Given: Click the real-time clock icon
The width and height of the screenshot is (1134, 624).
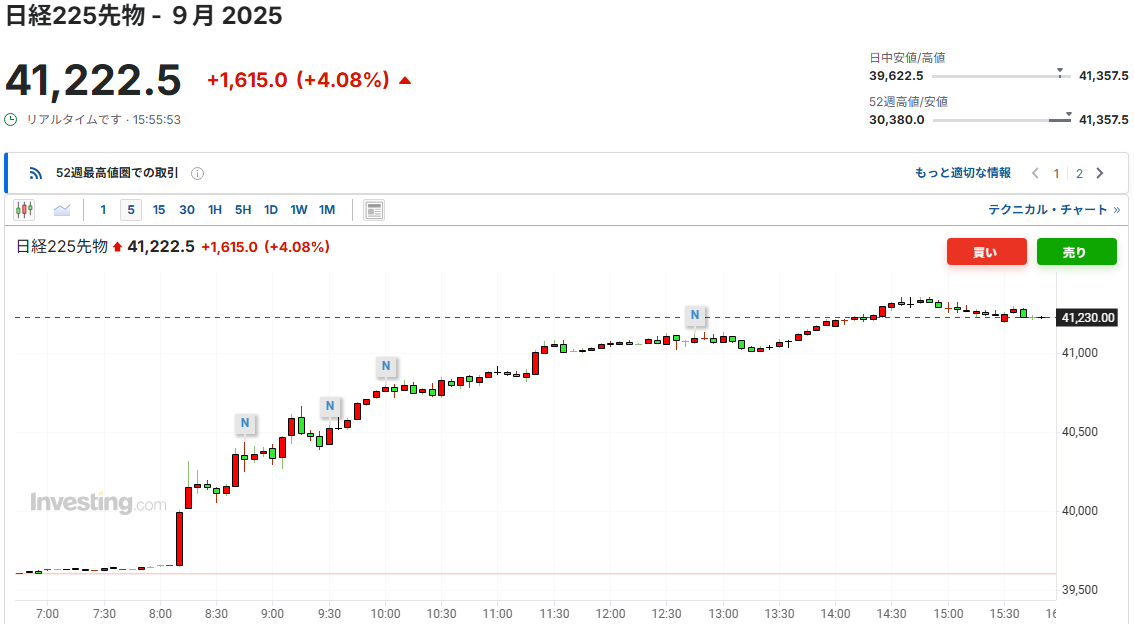Looking at the screenshot, I should pyautogui.click(x=11, y=119).
